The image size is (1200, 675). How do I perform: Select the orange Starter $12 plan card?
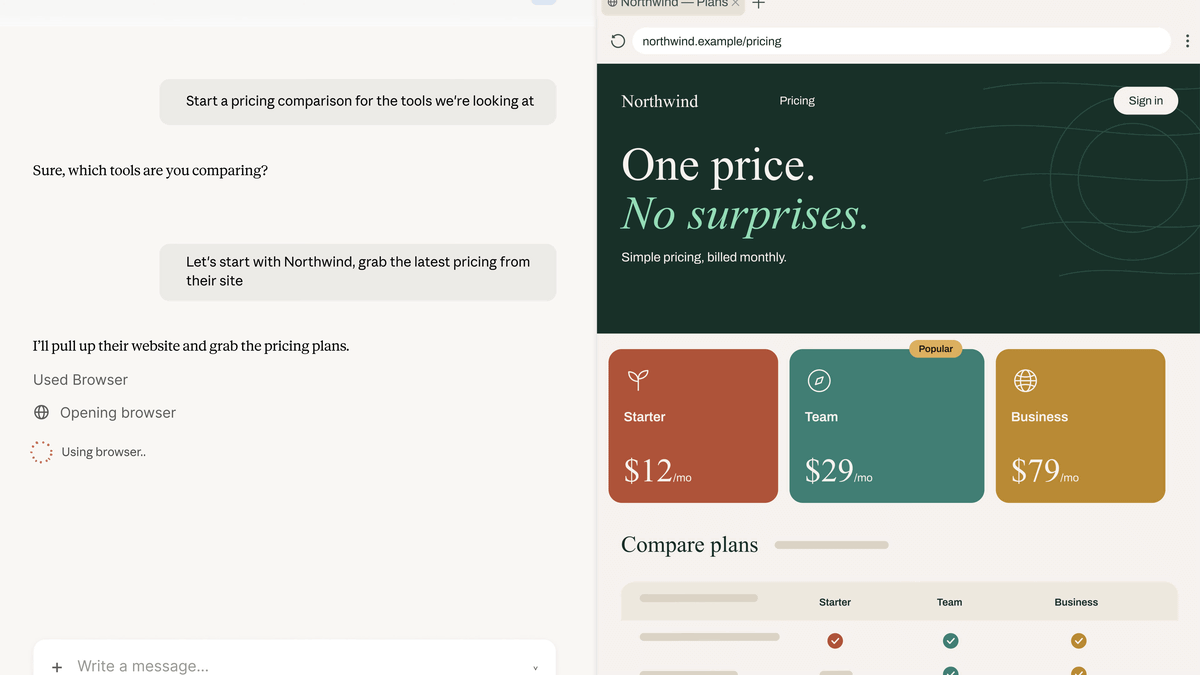click(x=693, y=426)
